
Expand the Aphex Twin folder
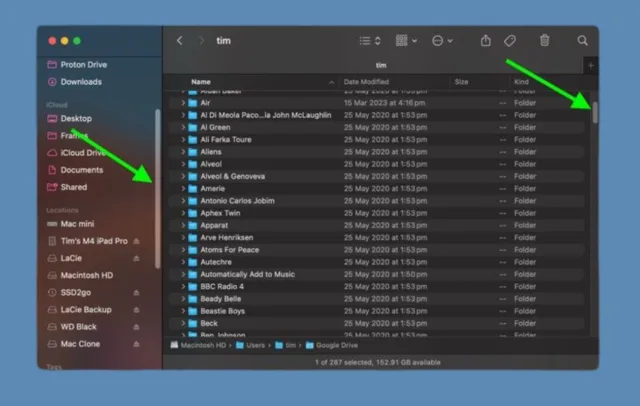click(183, 213)
